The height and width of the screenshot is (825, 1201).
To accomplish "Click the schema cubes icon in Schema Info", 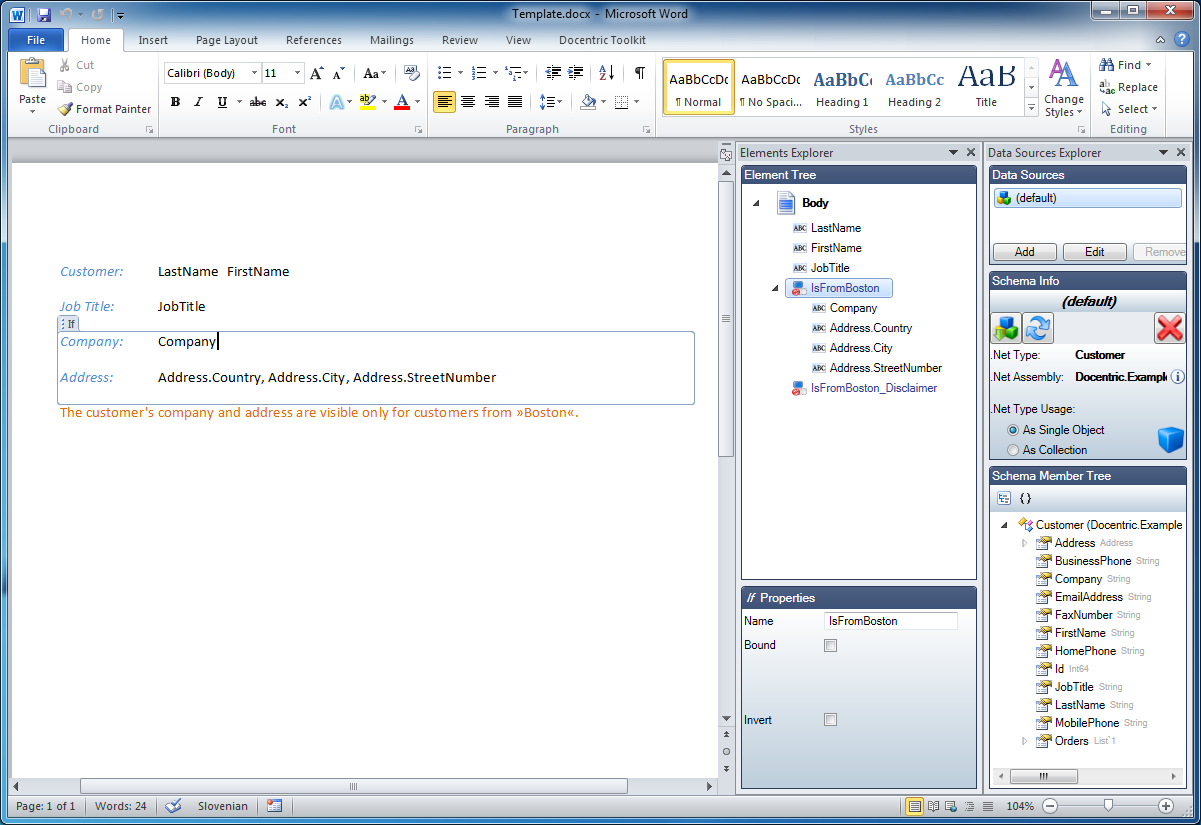I will pyautogui.click(x=1006, y=328).
